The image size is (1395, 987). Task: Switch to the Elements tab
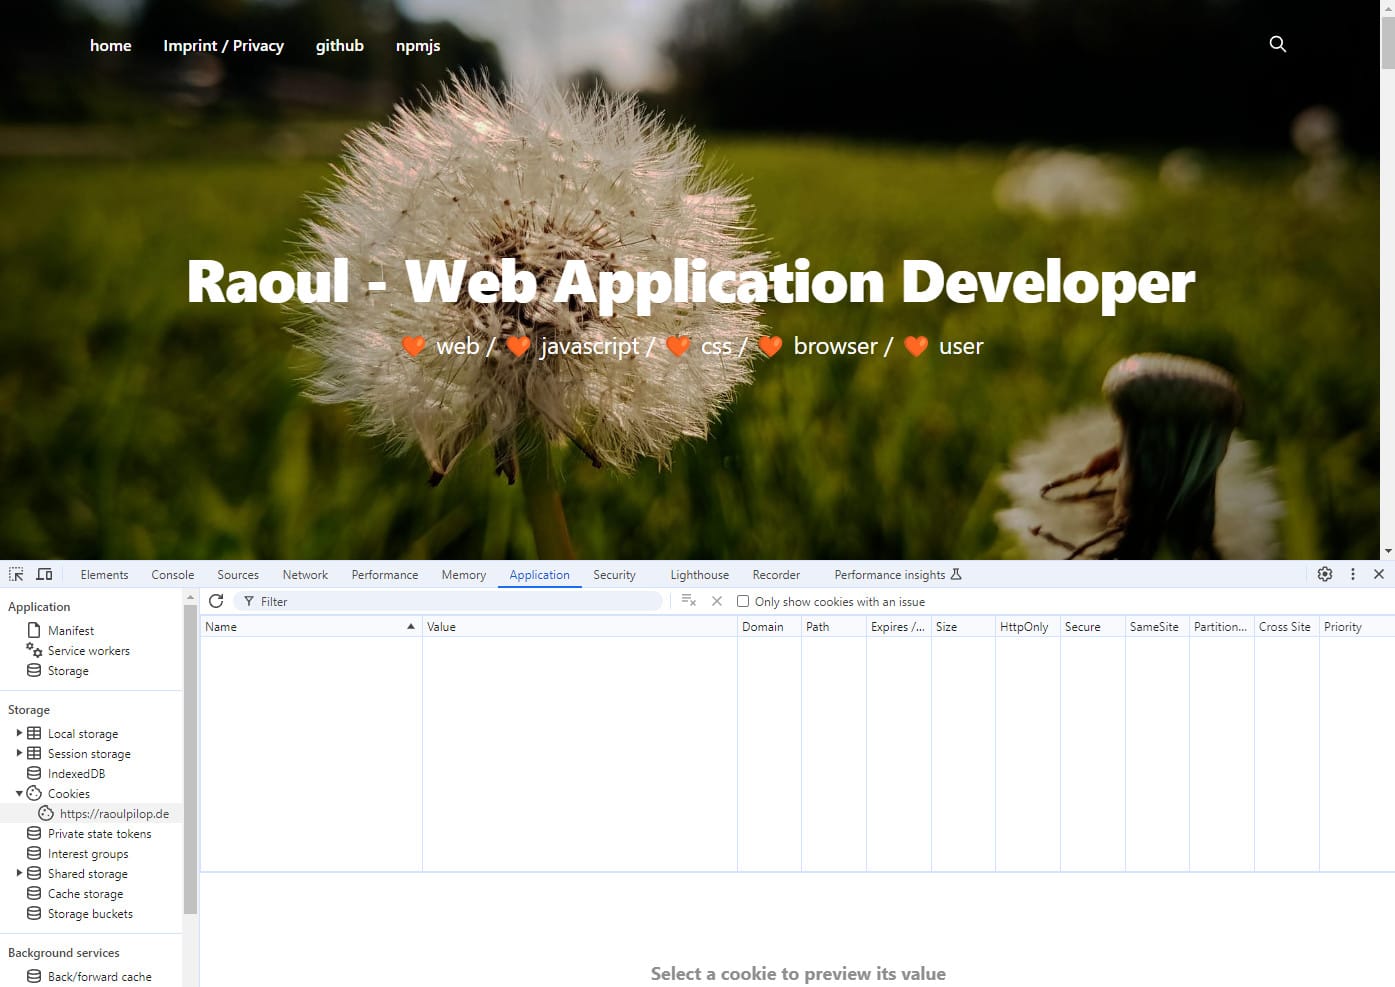pos(104,574)
